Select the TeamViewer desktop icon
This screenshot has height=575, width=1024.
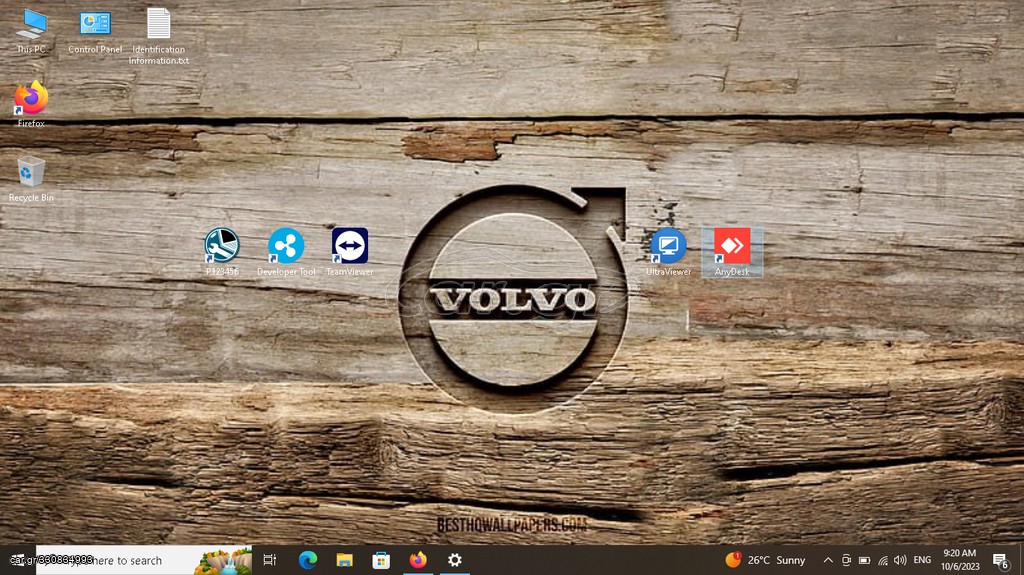click(x=349, y=252)
